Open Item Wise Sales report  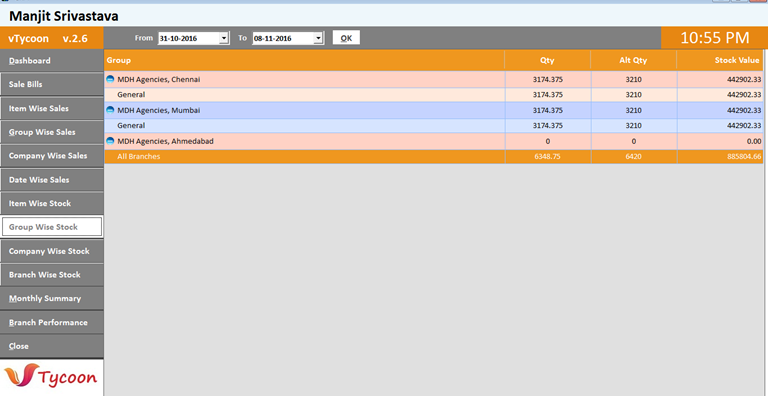(x=51, y=108)
